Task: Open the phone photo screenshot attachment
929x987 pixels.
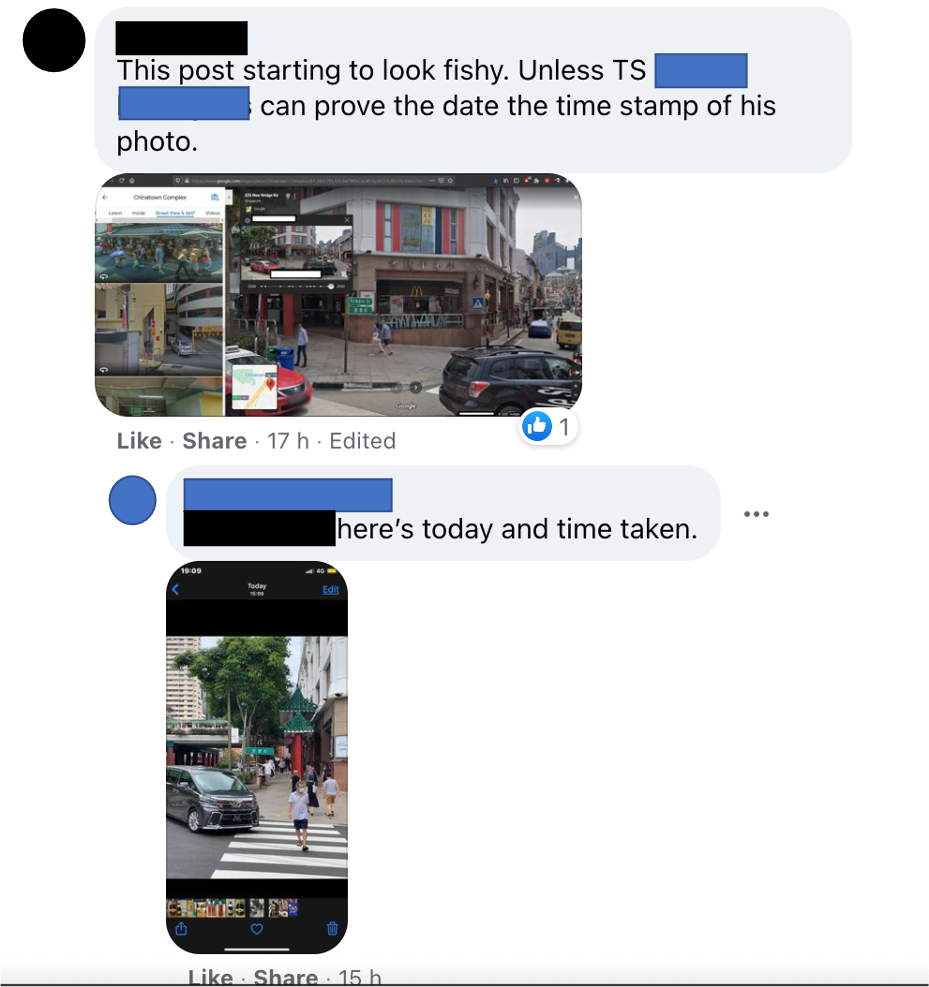Action: (x=257, y=757)
